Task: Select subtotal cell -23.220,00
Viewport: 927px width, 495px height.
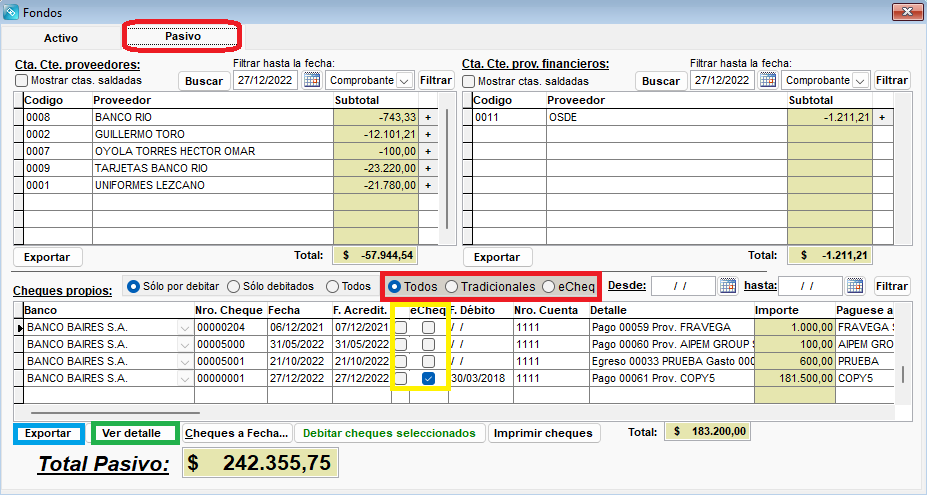Action: 376,169
